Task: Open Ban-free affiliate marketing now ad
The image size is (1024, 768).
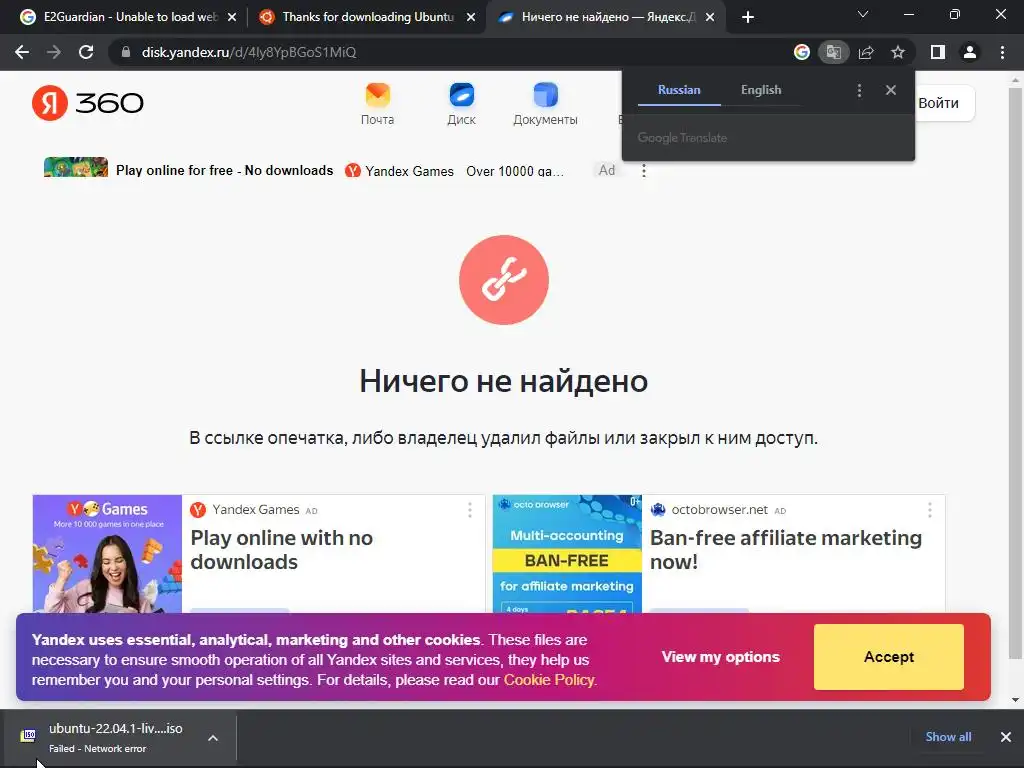Action: (x=786, y=550)
